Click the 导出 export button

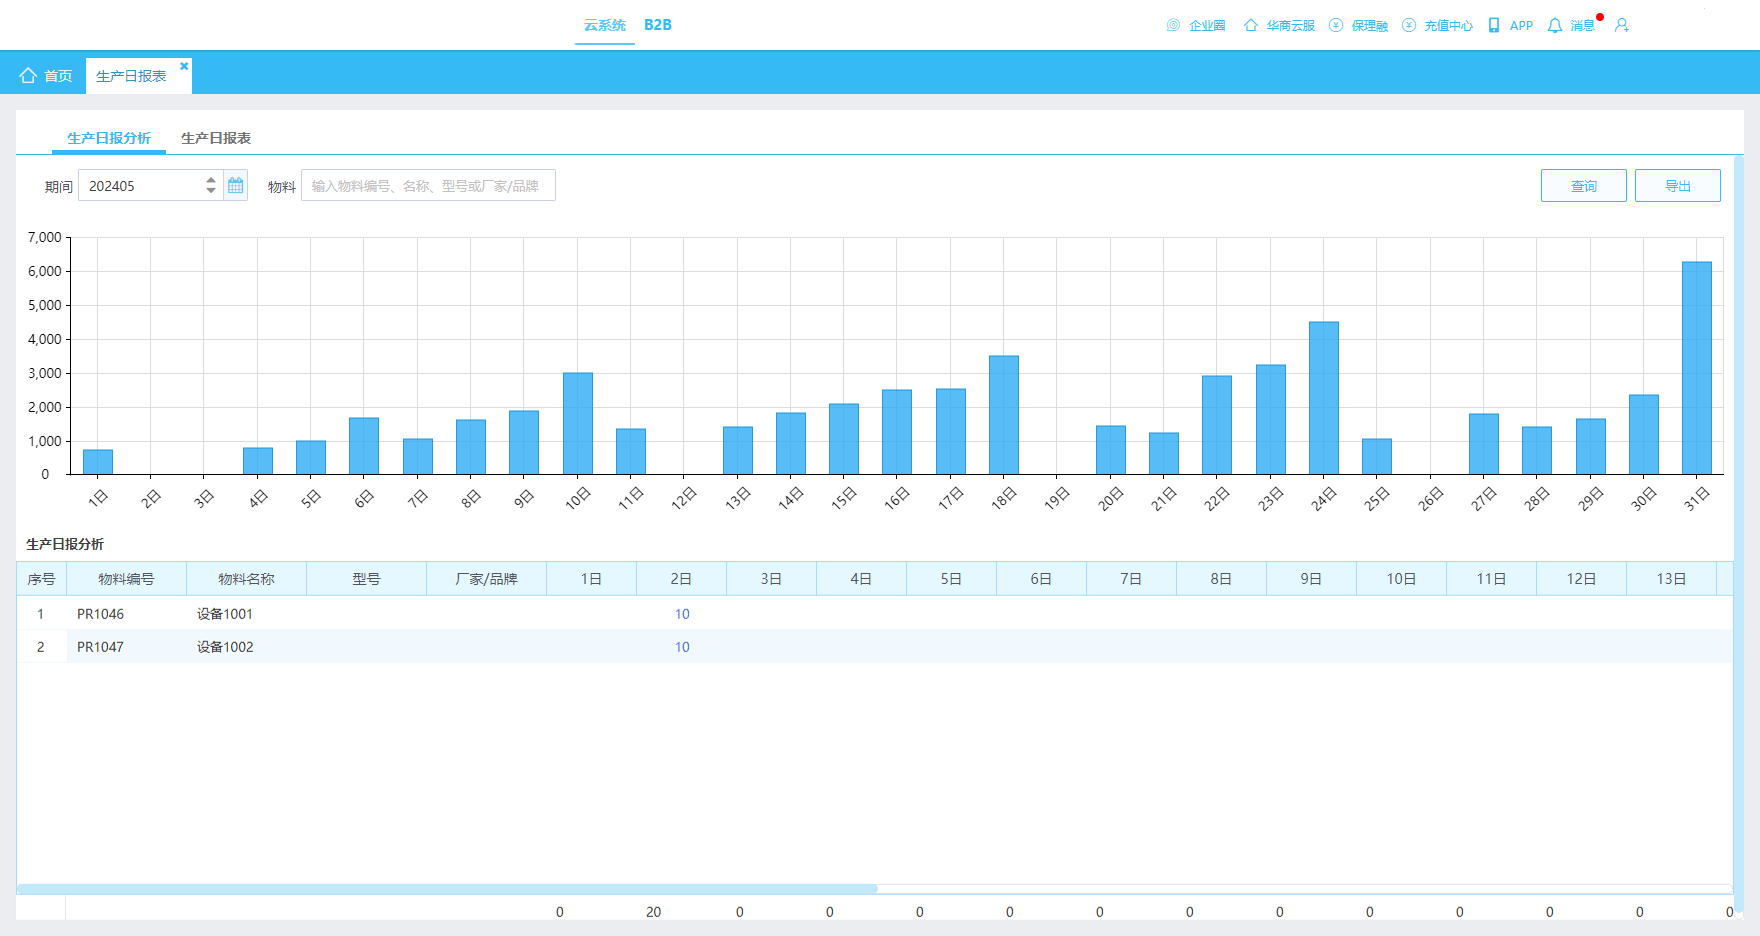click(1678, 186)
